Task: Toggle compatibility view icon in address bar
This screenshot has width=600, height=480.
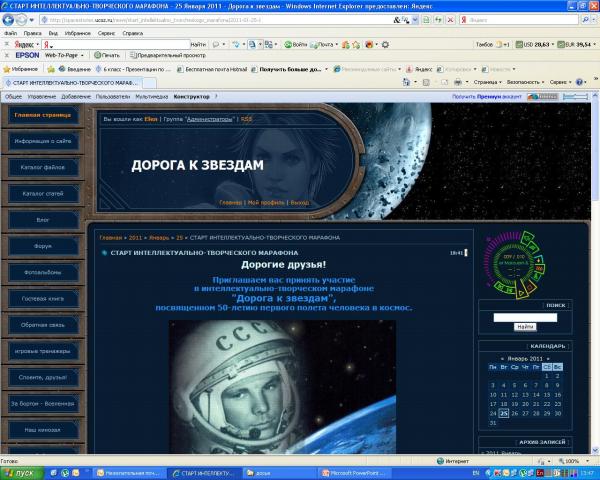Action: click(426, 20)
